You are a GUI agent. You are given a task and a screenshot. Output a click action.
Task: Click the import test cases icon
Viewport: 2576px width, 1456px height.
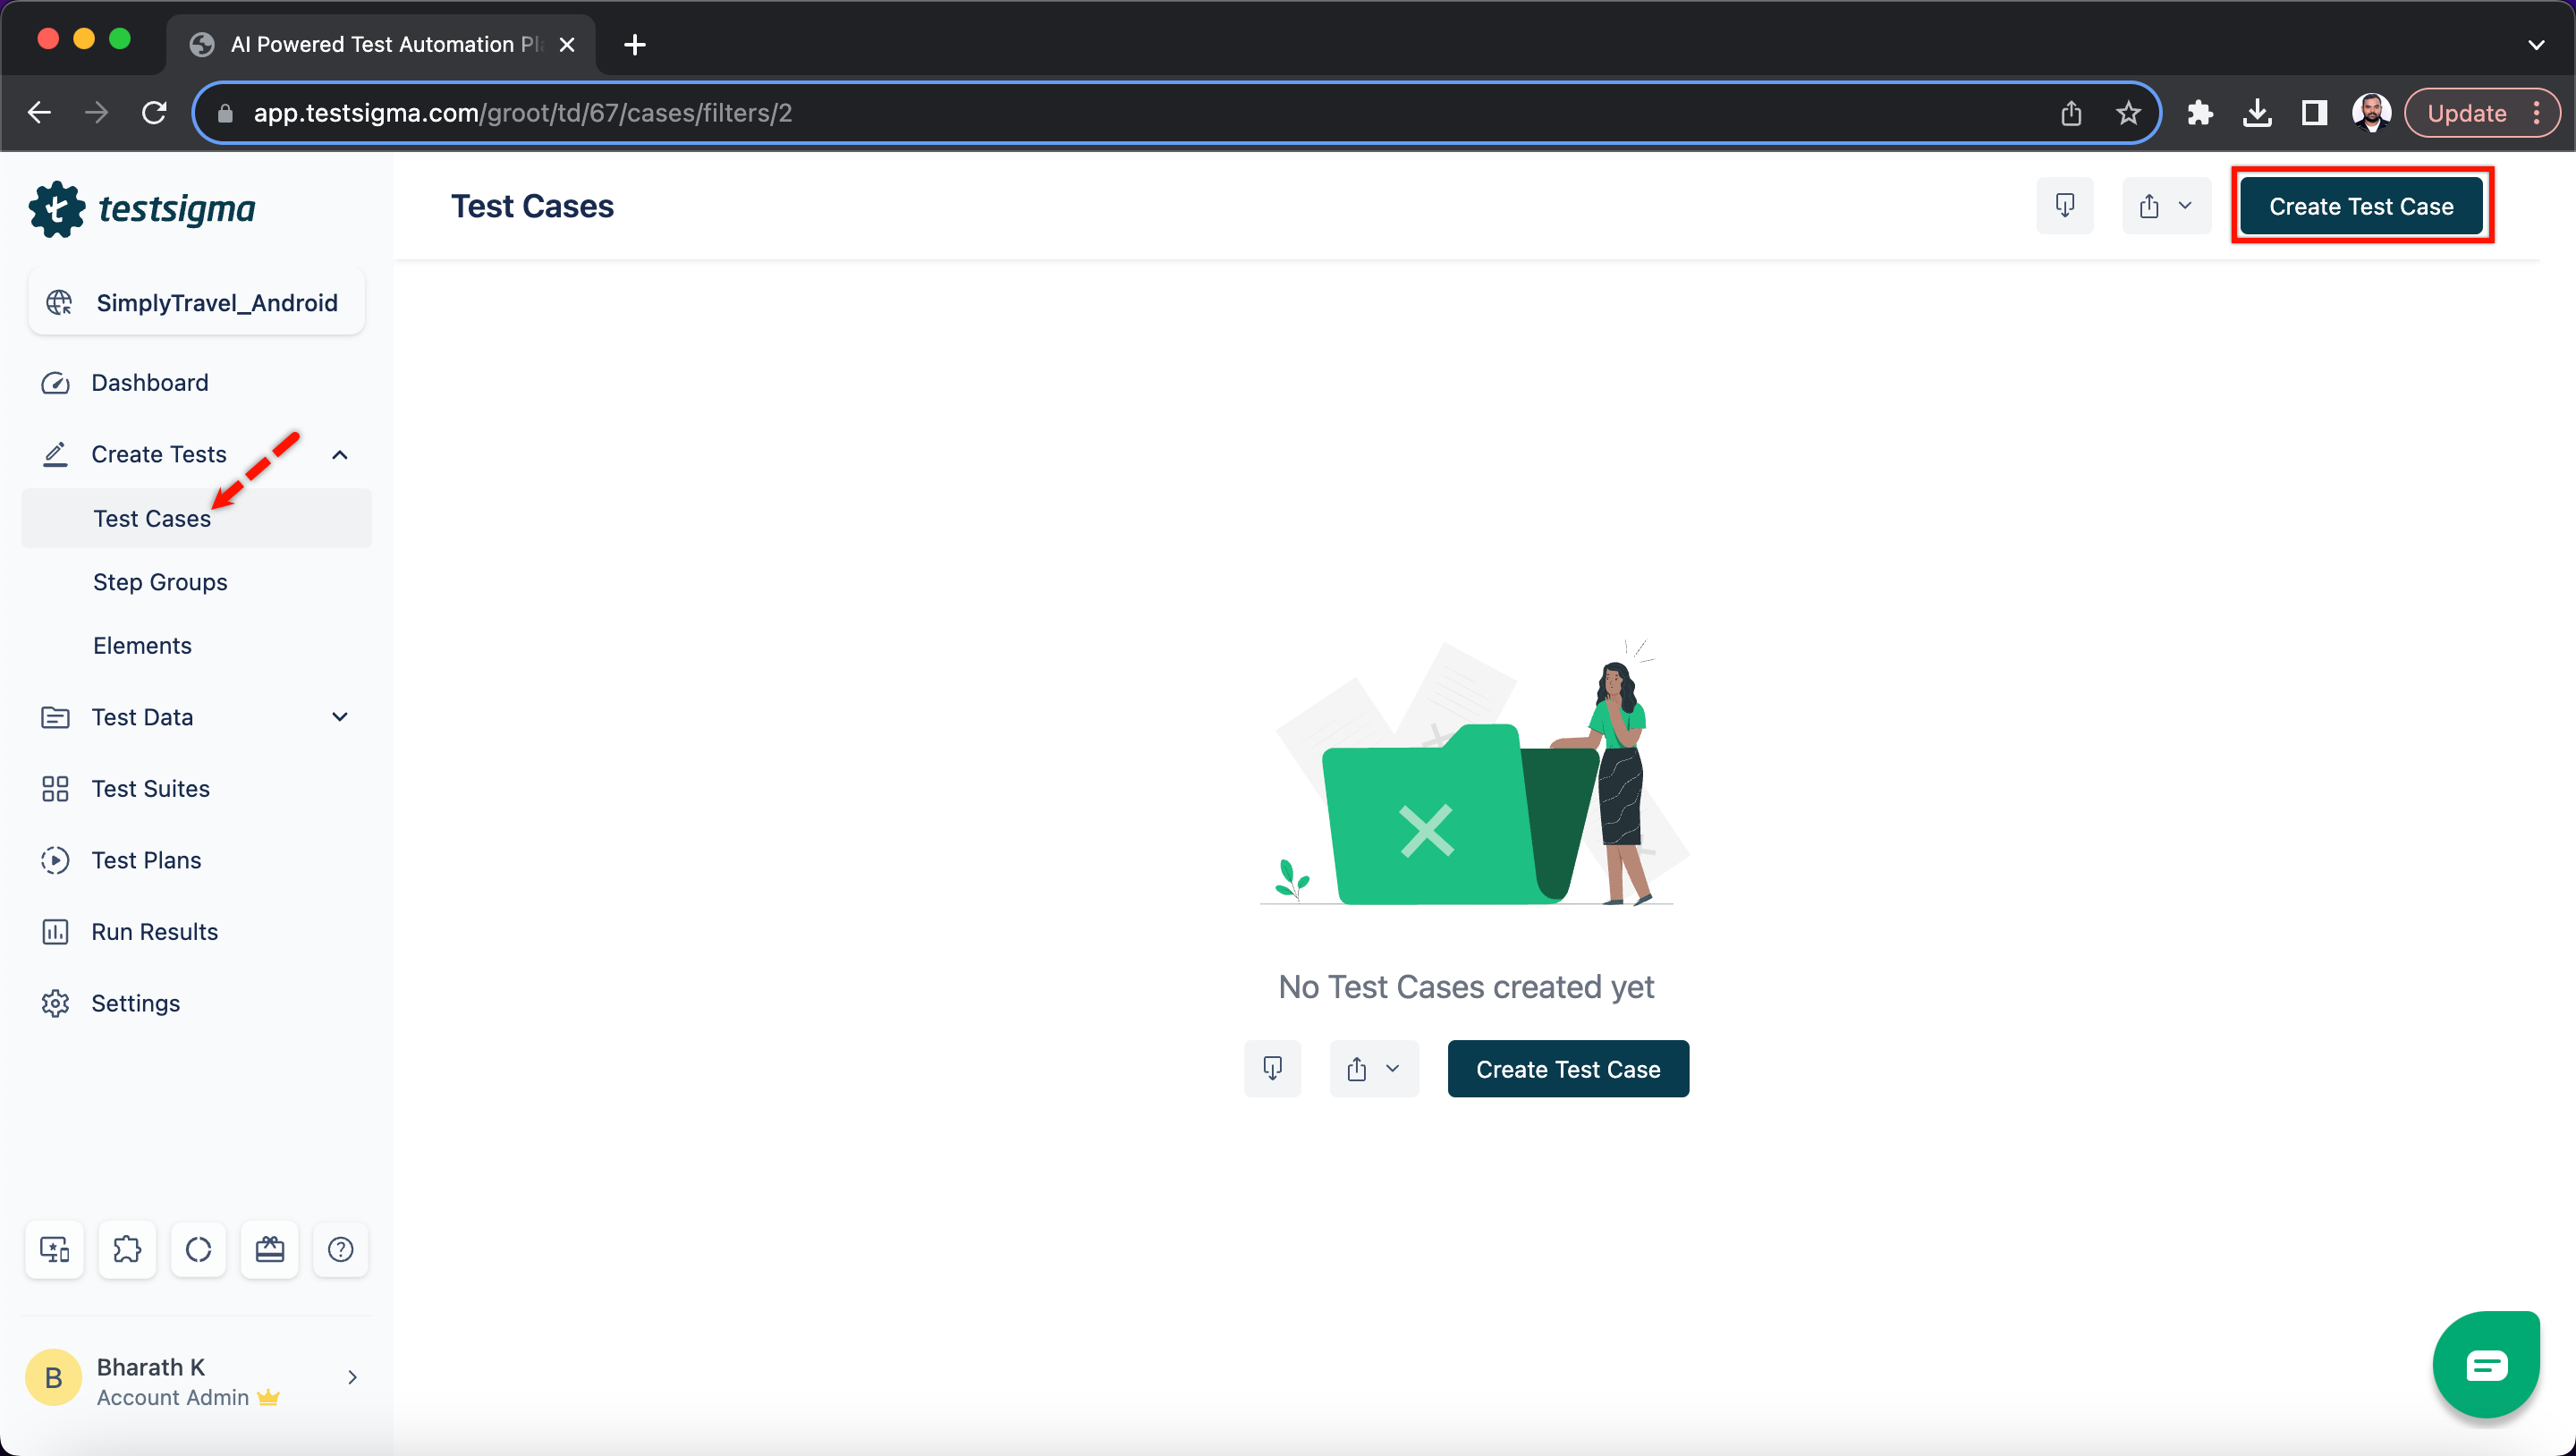(2065, 206)
